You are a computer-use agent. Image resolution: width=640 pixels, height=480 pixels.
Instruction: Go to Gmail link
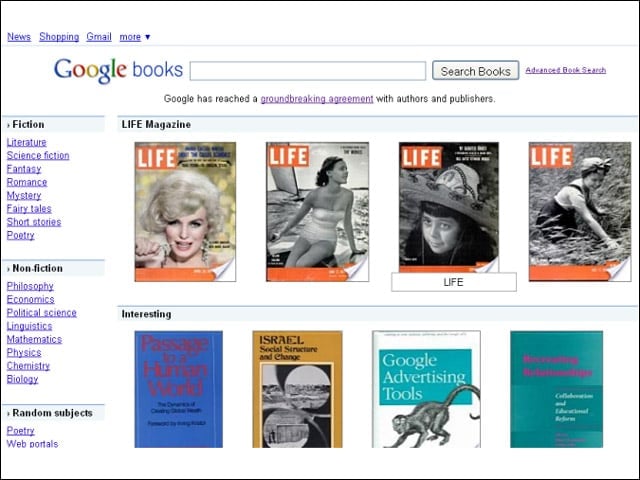pyautogui.click(x=99, y=37)
